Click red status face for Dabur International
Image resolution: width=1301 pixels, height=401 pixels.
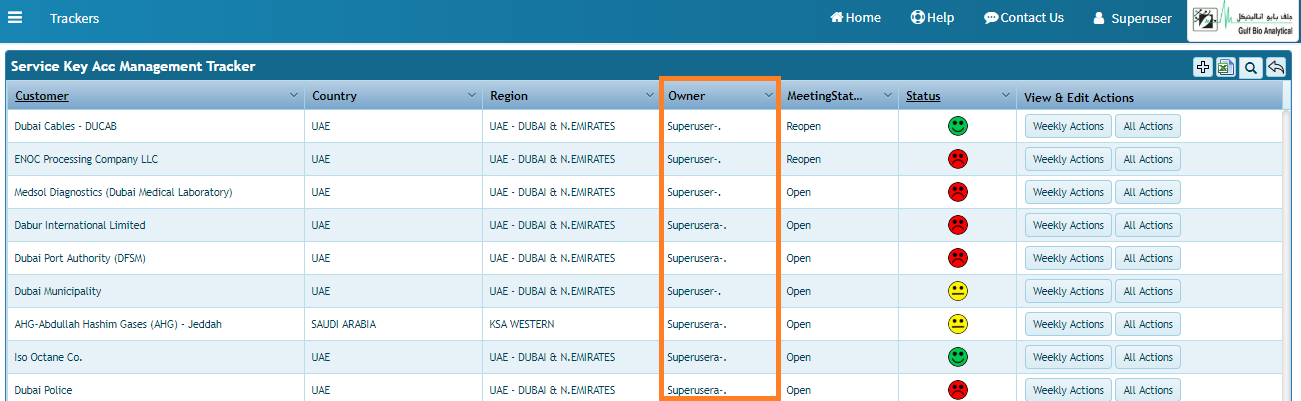pyautogui.click(x=958, y=225)
